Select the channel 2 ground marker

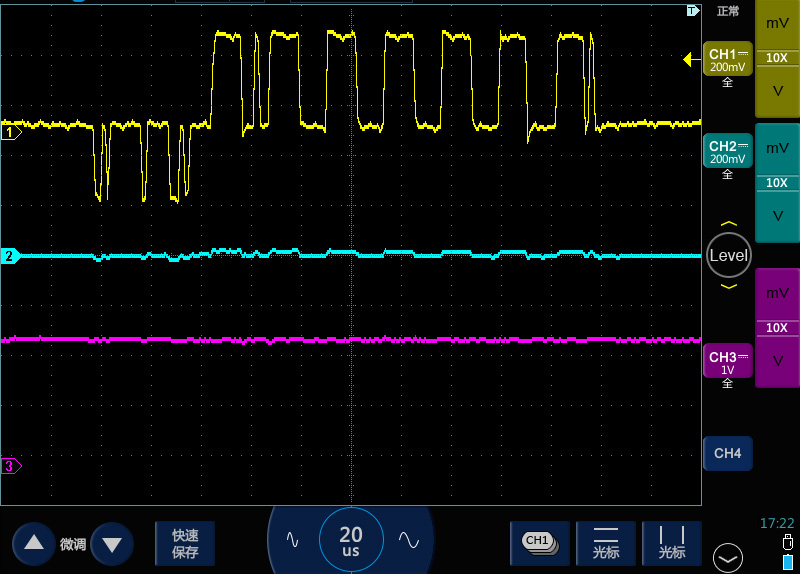11,256
